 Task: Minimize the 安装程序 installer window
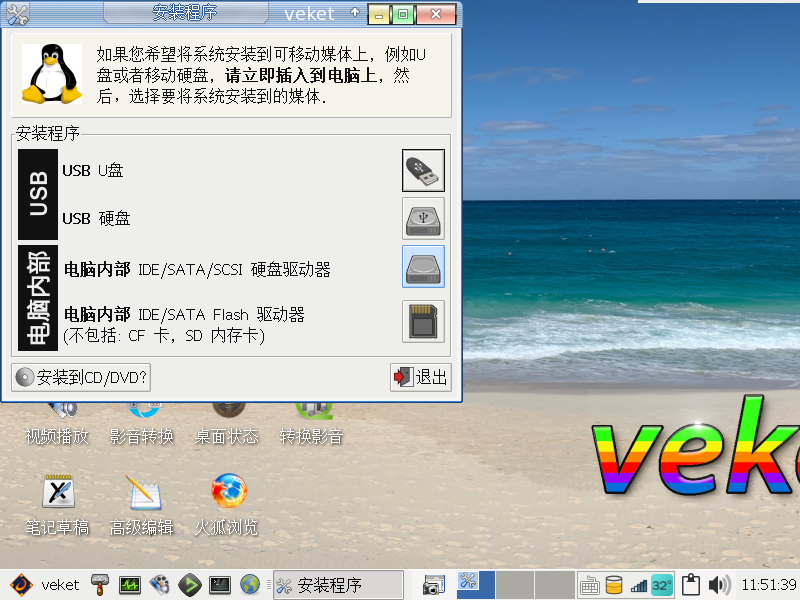(x=379, y=14)
